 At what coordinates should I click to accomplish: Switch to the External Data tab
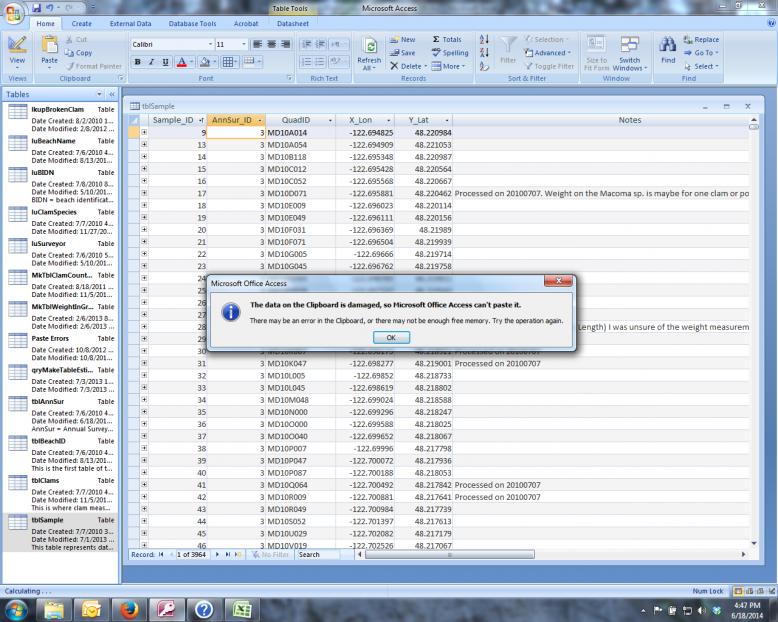pos(130,23)
